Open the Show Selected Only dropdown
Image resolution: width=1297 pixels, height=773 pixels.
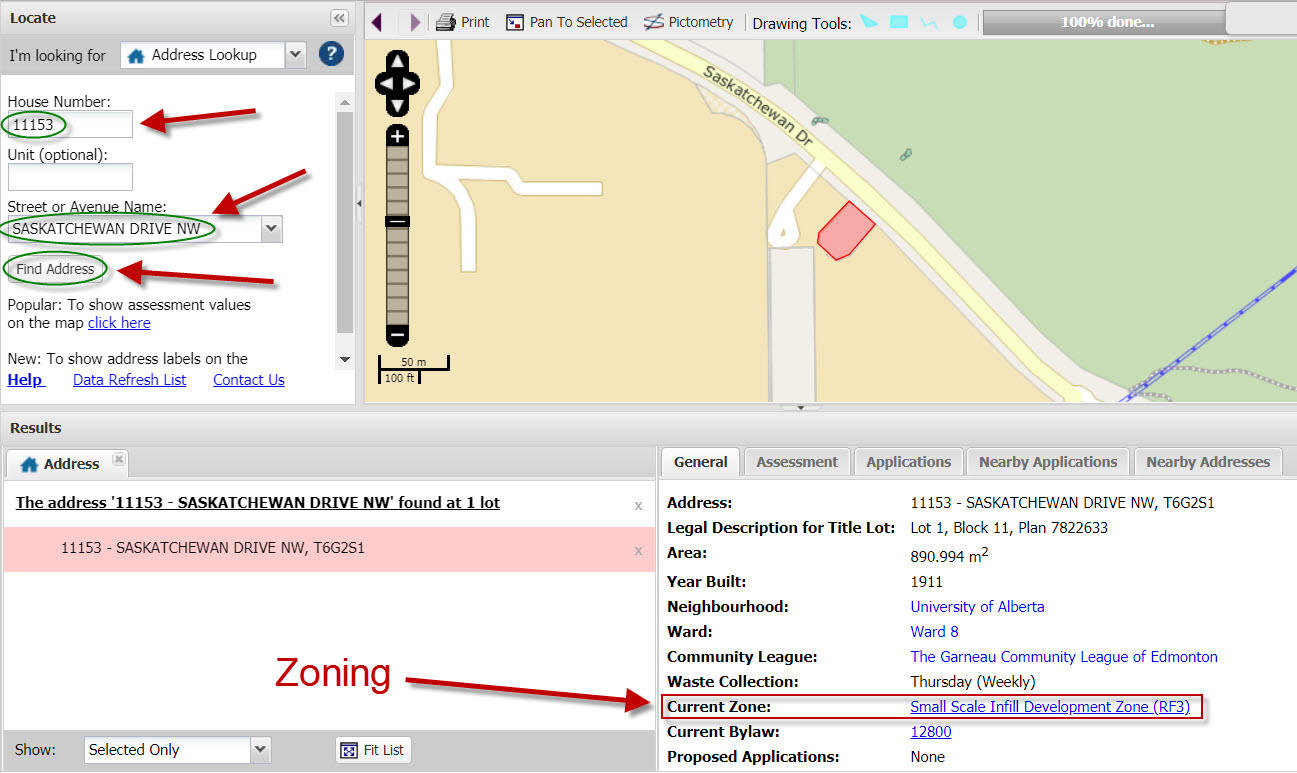tap(260, 749)
